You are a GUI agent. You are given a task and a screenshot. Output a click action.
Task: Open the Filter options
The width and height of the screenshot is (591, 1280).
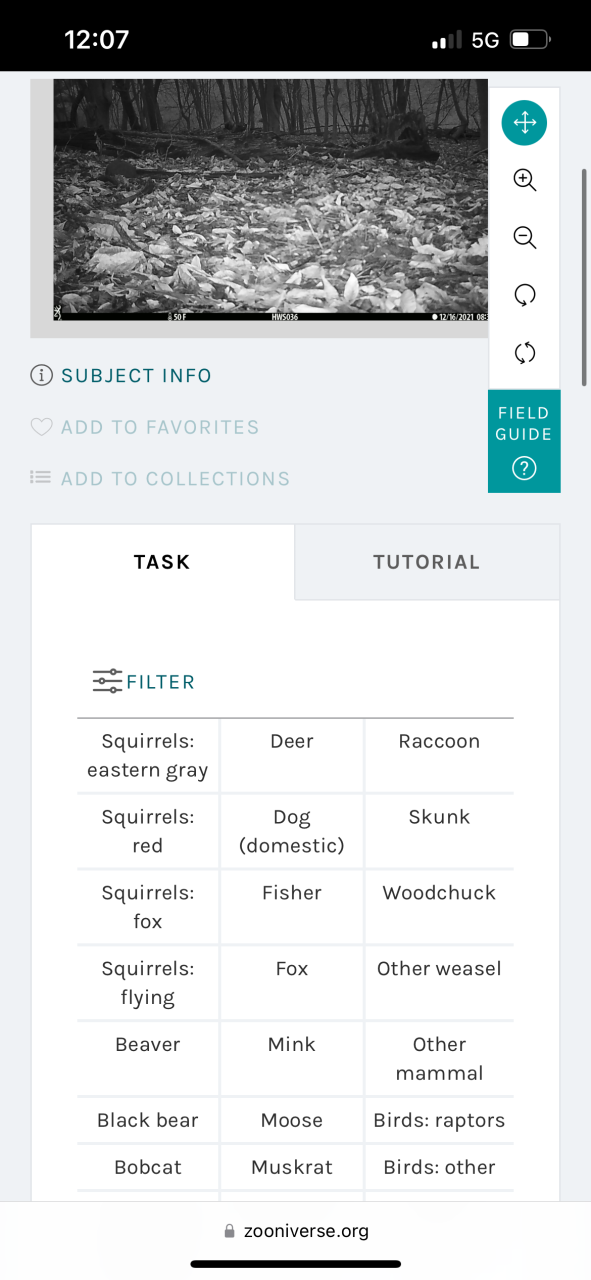pos(144,682)
